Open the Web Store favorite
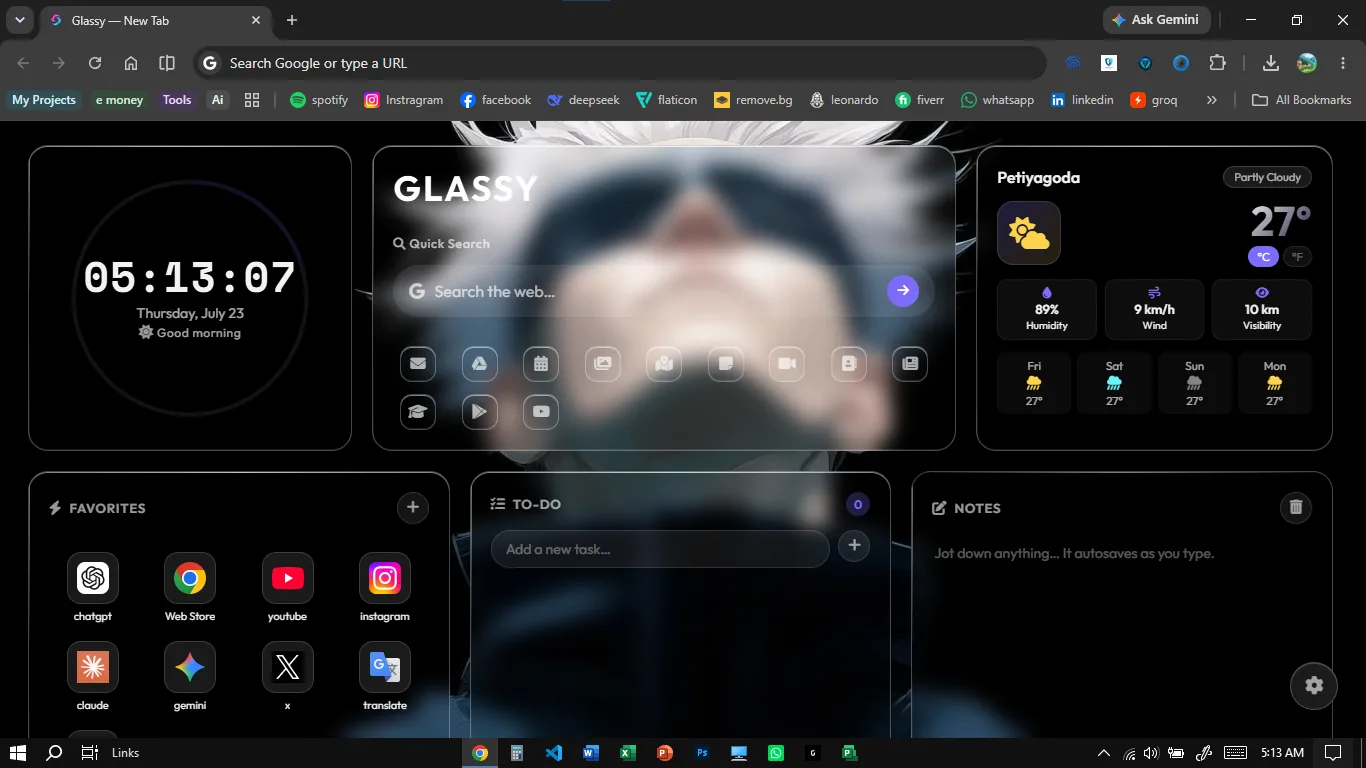This screenshot has width=1366, height=768. tap(190, 588)
